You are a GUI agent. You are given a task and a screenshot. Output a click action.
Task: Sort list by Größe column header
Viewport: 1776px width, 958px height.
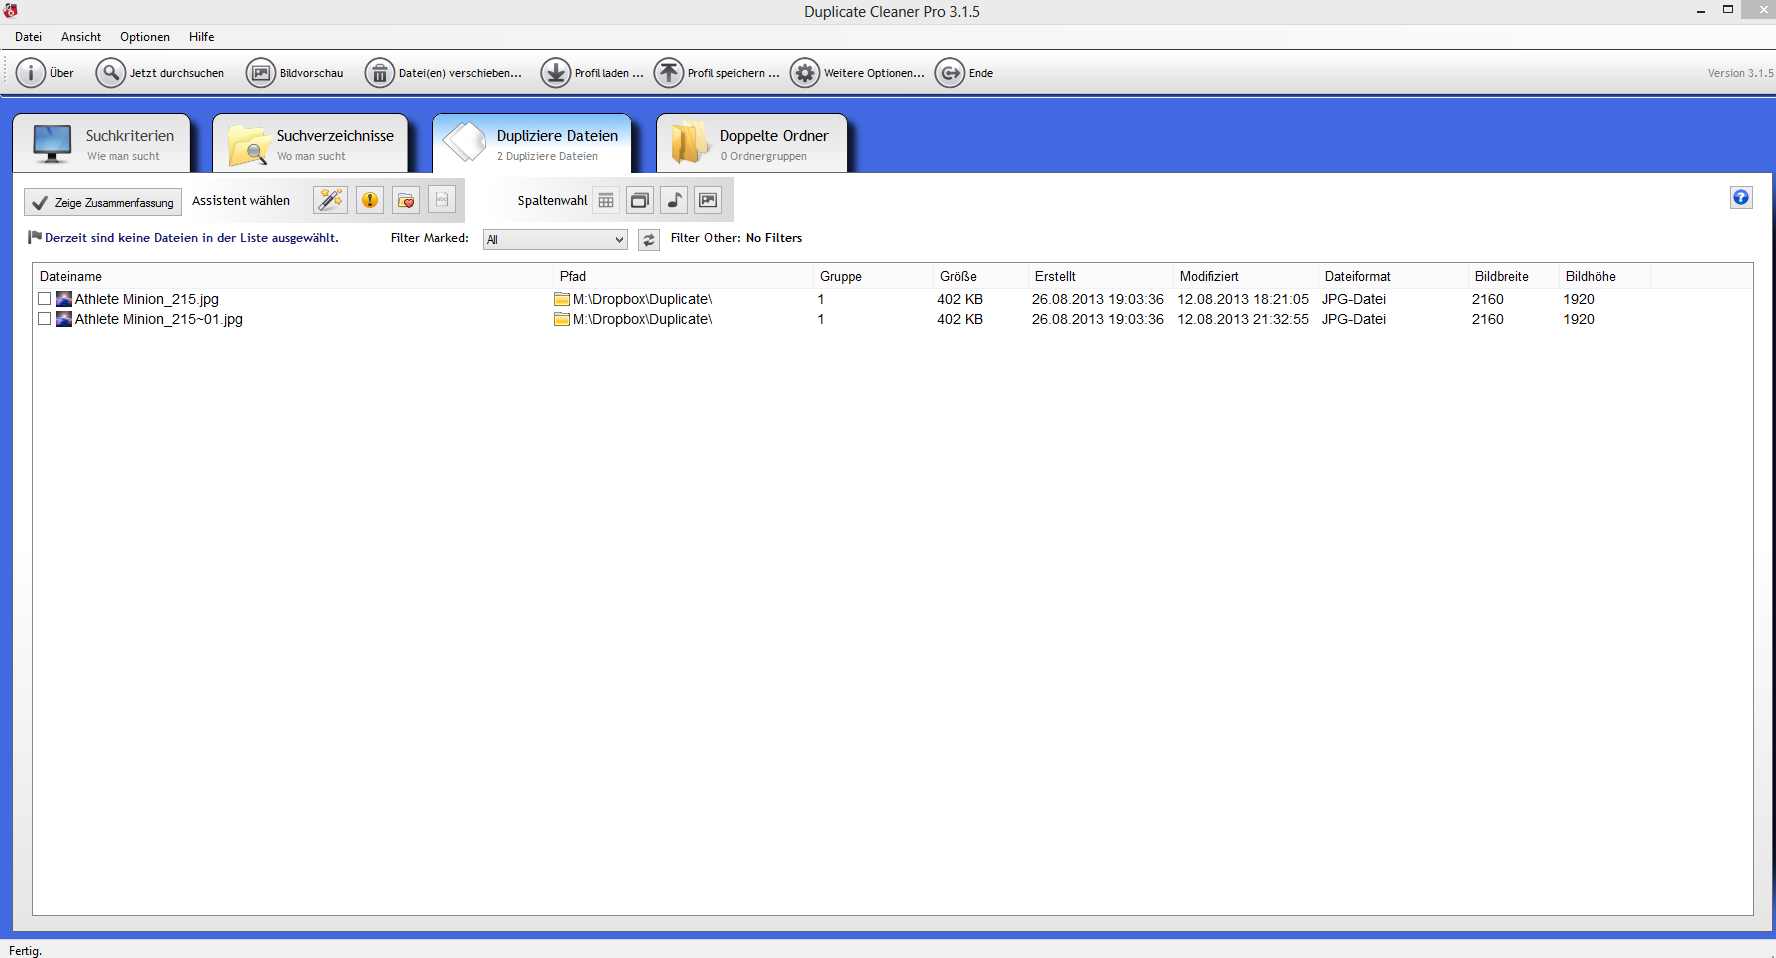point(958,276)
